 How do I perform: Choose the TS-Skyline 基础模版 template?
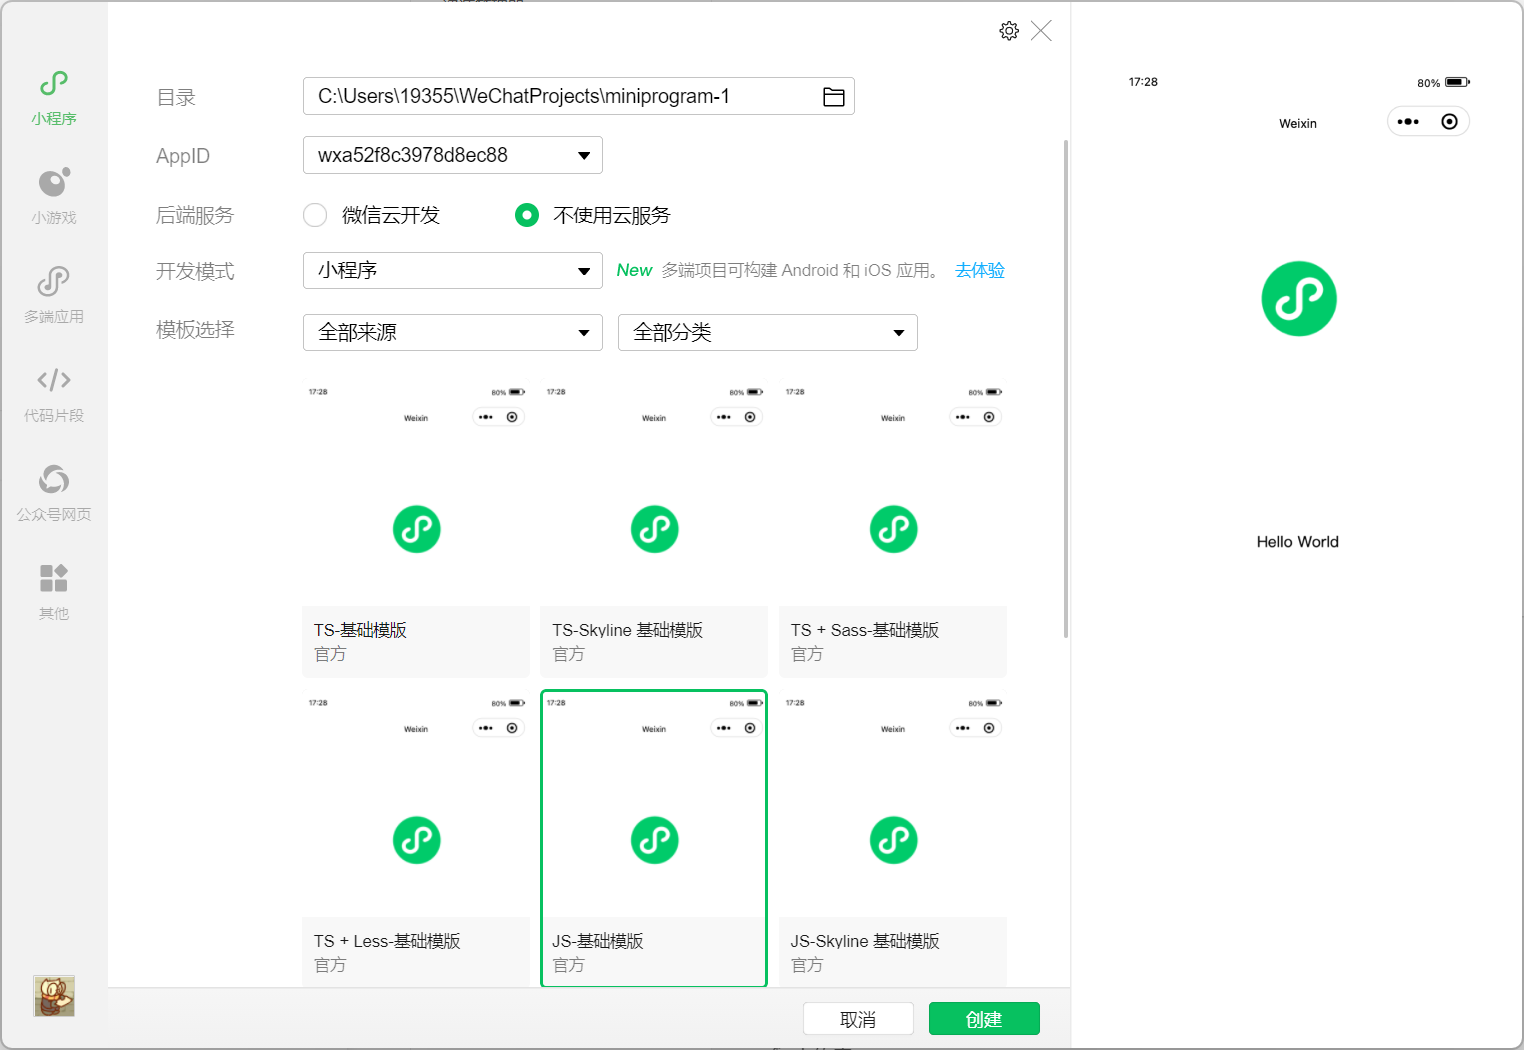pyautogui.click(x=654, y=529)
